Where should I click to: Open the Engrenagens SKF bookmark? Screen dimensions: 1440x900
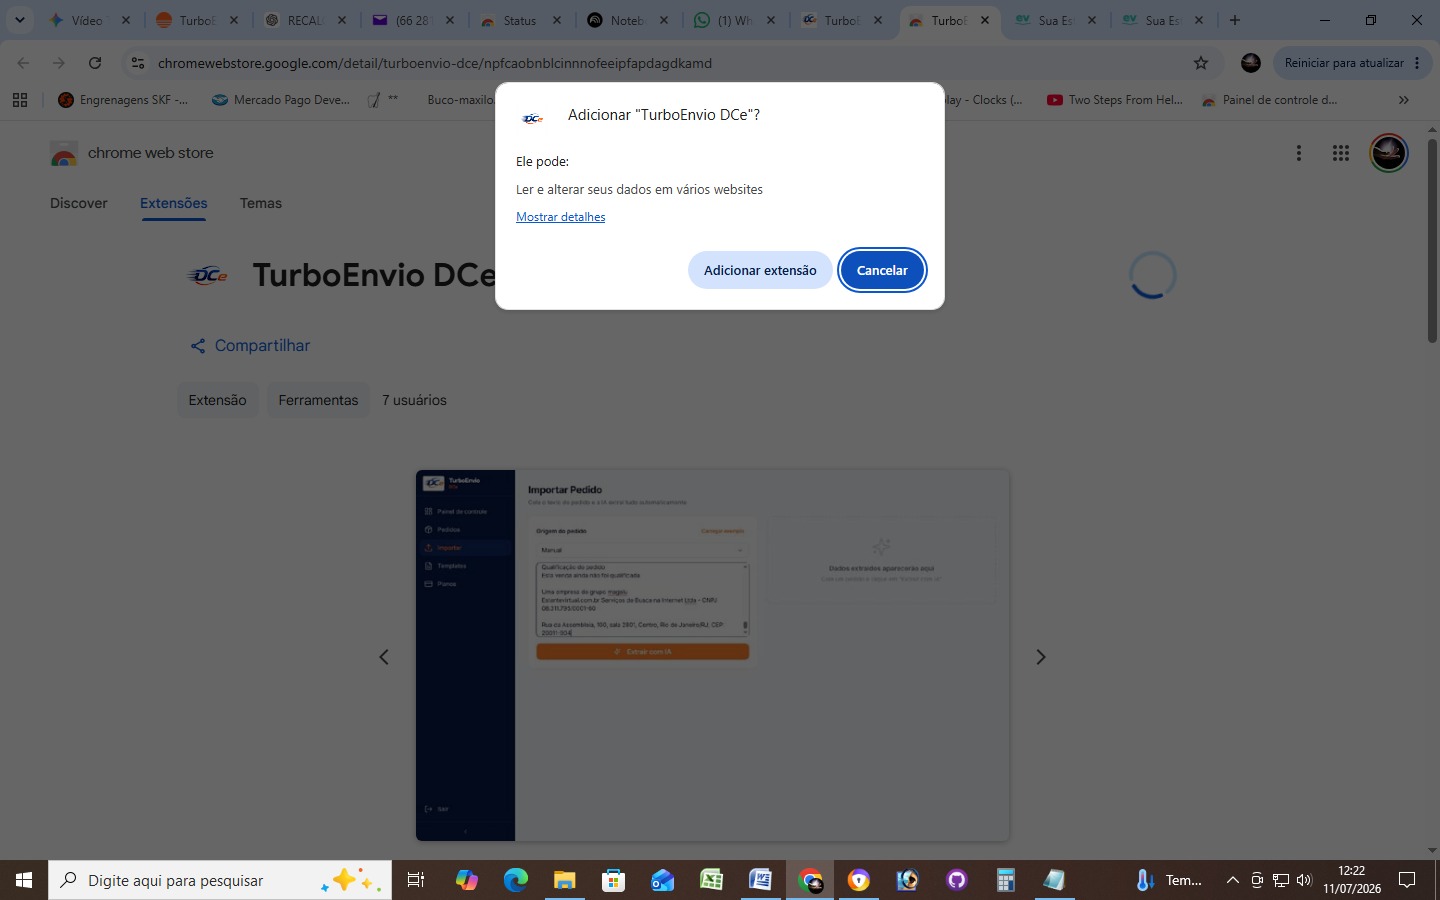point(123,100)
